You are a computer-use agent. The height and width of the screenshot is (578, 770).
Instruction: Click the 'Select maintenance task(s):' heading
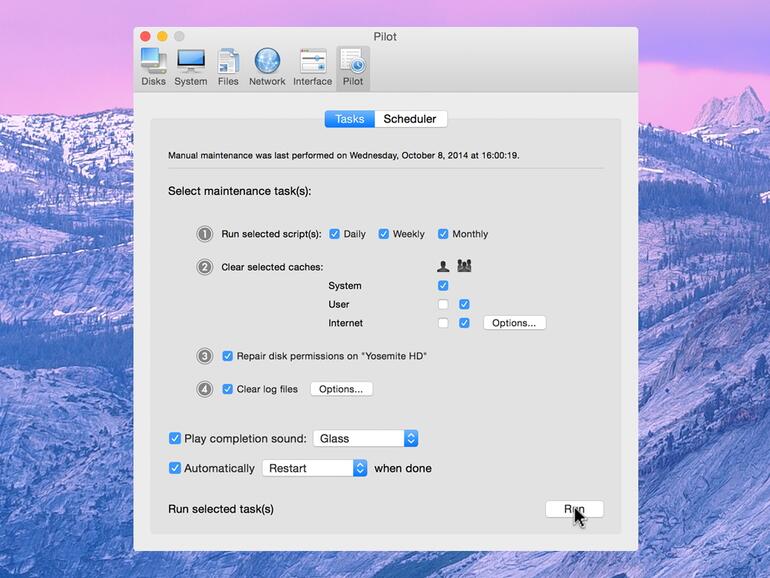[x=240, y=191]
